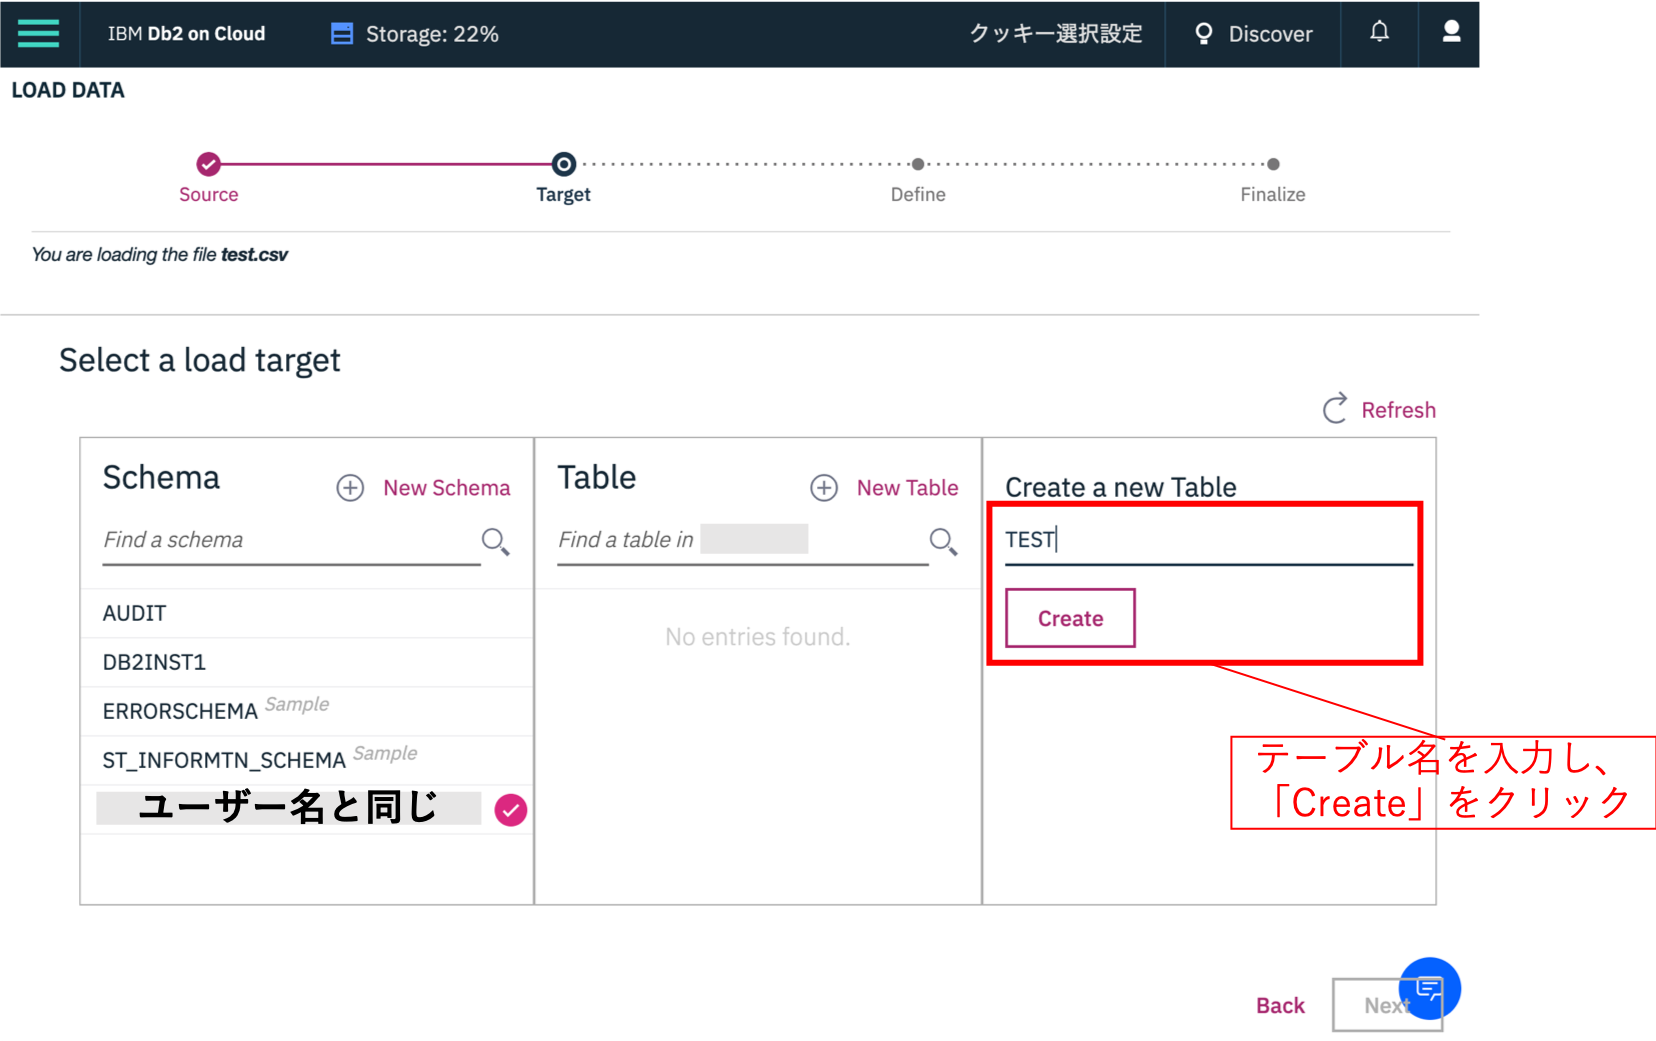Open the floating chat support bubble

click(1429, 989)
